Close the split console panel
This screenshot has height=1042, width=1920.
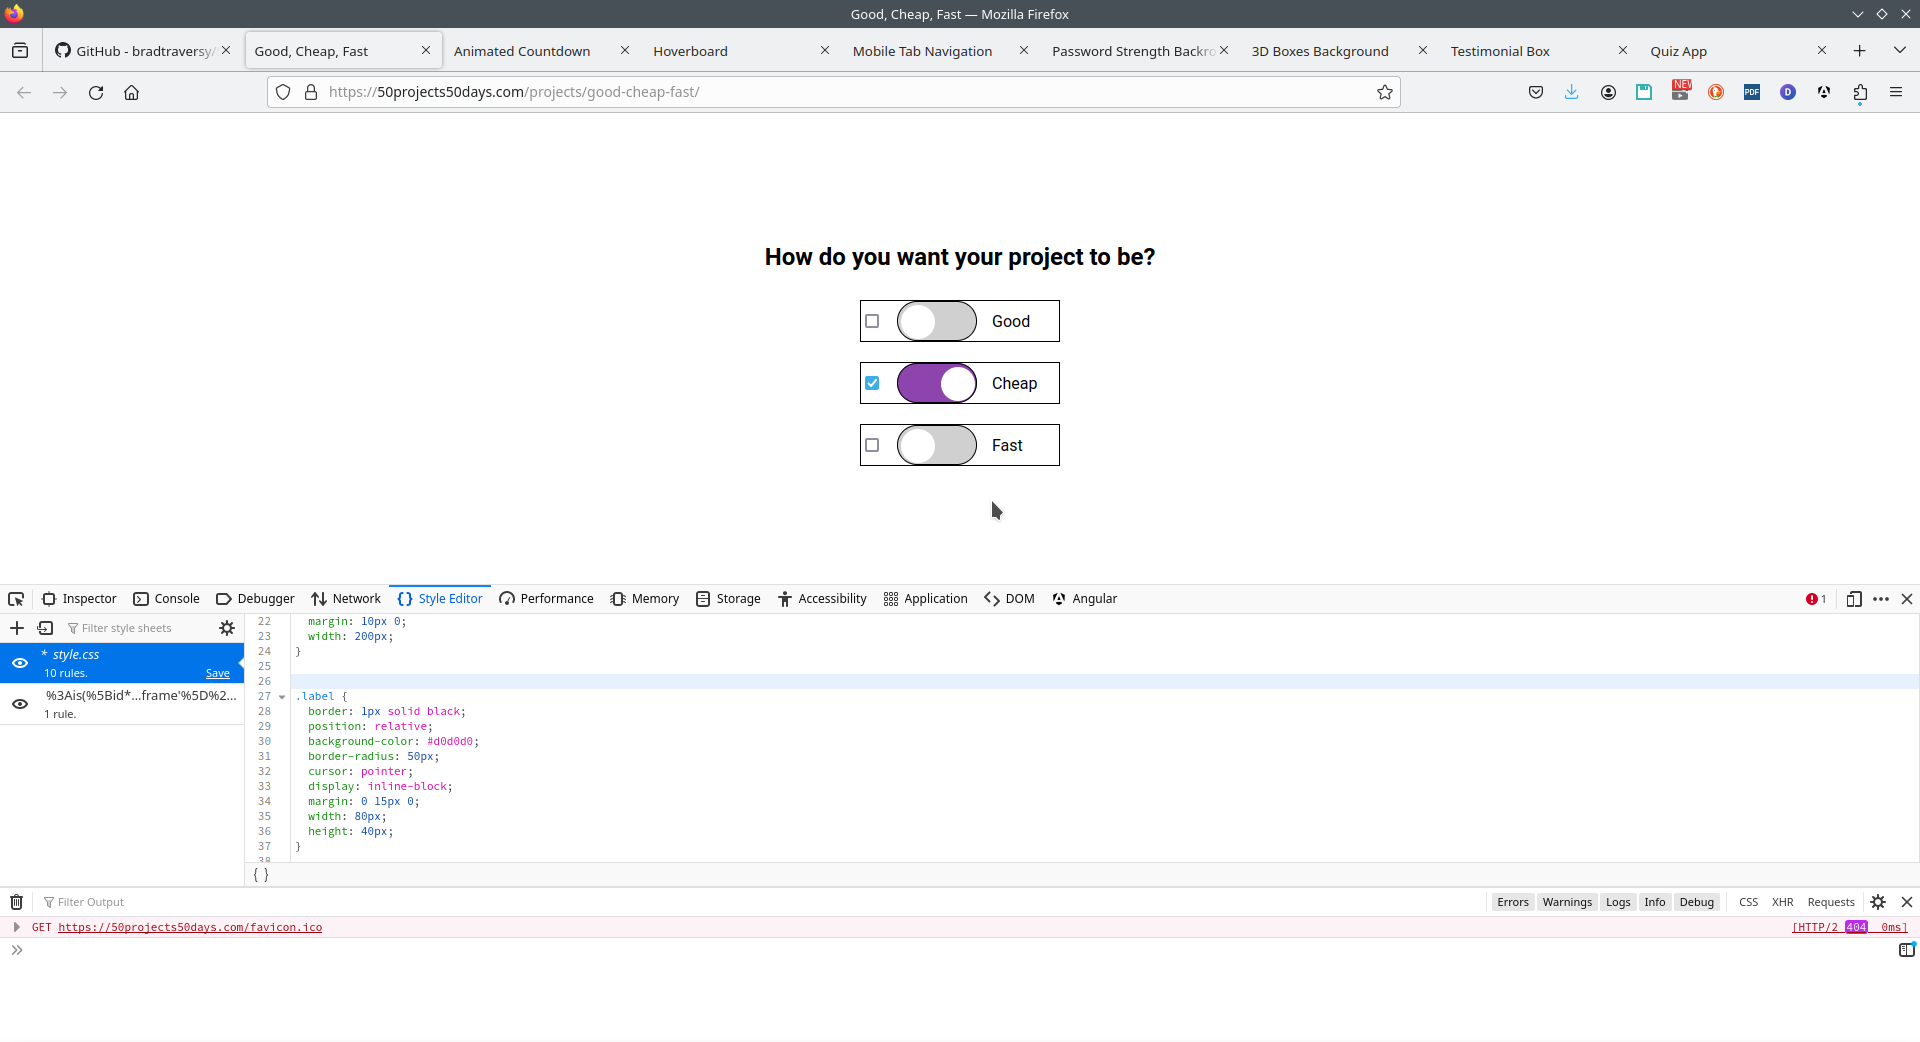tap(1907, 902)
